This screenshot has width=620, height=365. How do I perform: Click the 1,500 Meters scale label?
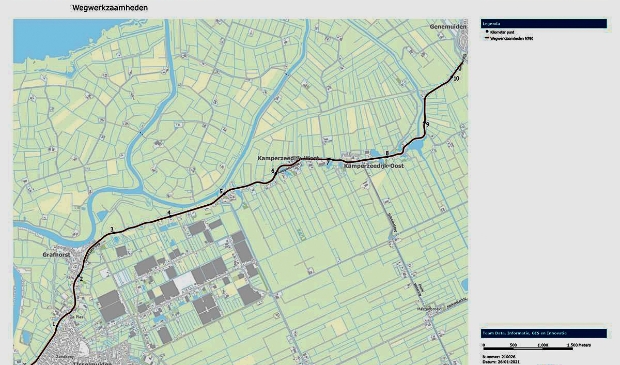pyautogui.click(x=579, y=345)
